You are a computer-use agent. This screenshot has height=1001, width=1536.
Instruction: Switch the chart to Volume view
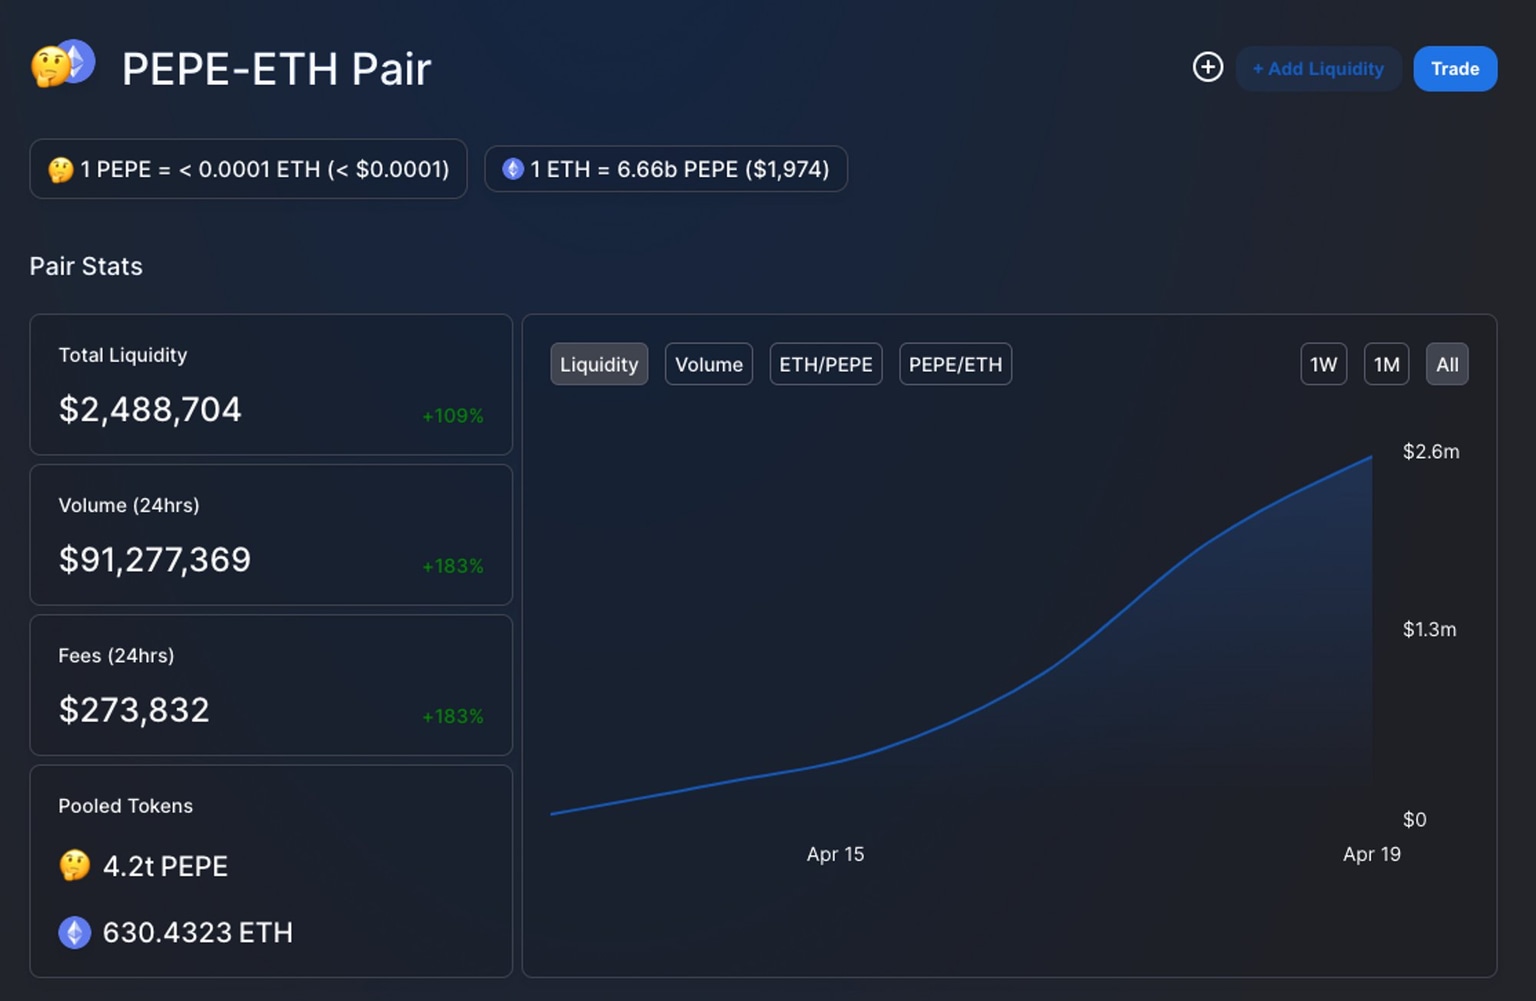[x=708, y=364]
